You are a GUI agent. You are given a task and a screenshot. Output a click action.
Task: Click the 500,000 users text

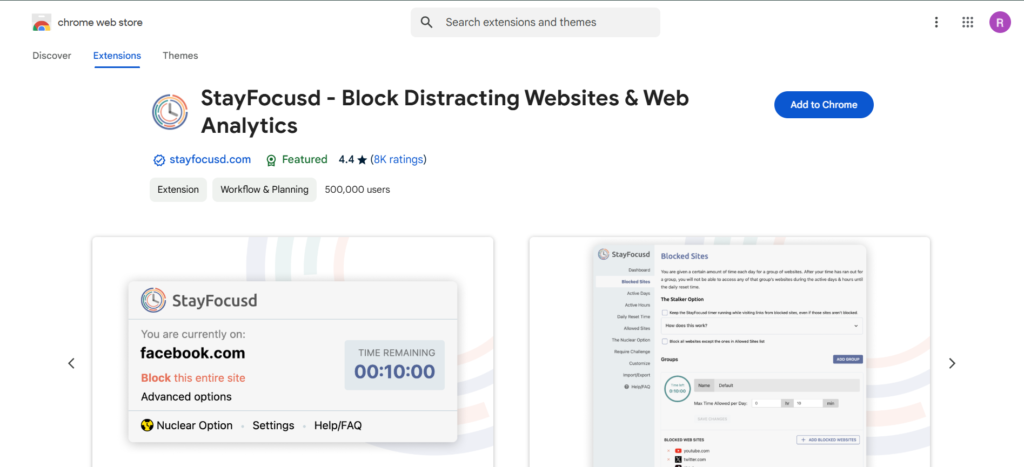[x=357, y=189]
